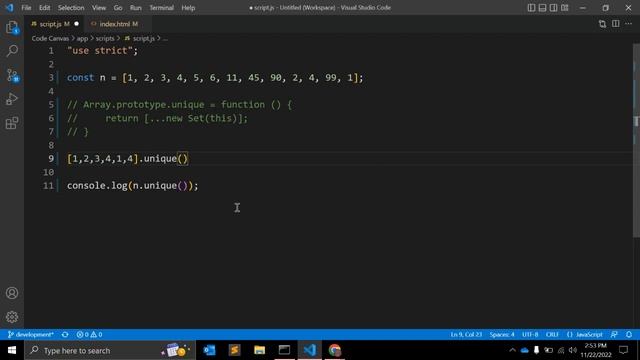The width and height of the screenshot is (640, 360).
Task: Open the notifications bell in status bar
Action: coord(629,335)
